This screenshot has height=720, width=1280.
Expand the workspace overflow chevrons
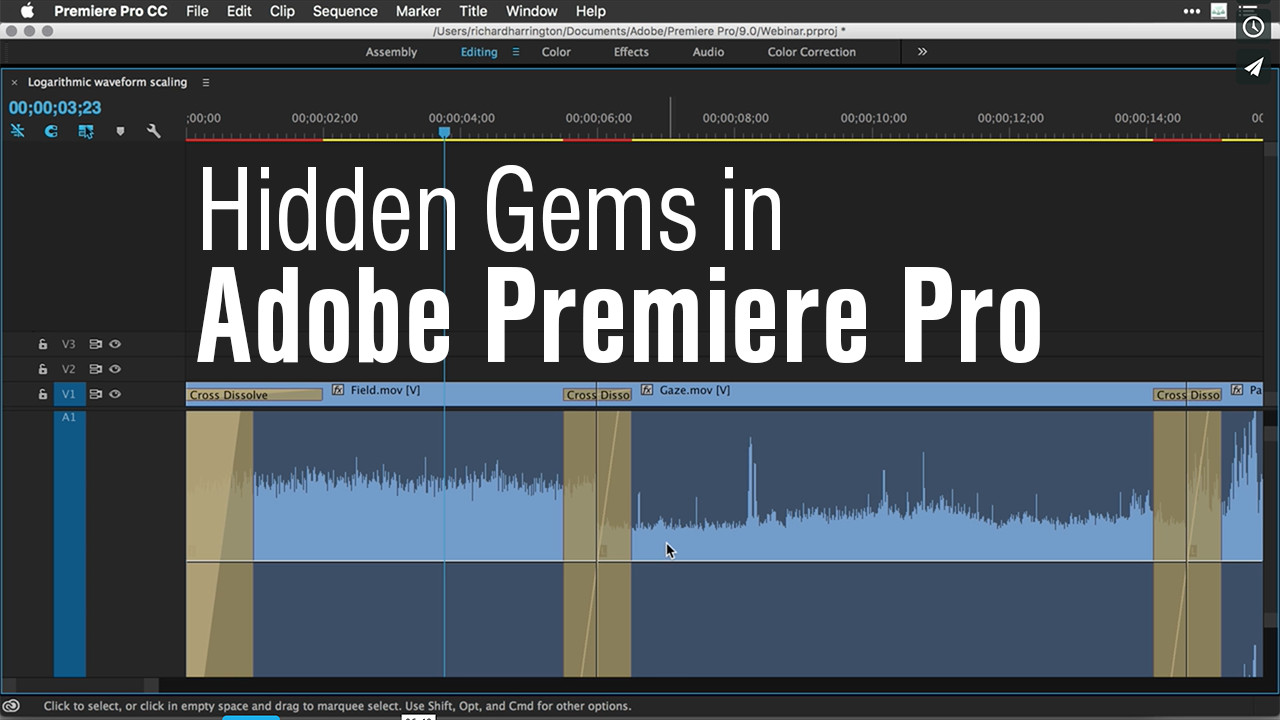point(922,51)
